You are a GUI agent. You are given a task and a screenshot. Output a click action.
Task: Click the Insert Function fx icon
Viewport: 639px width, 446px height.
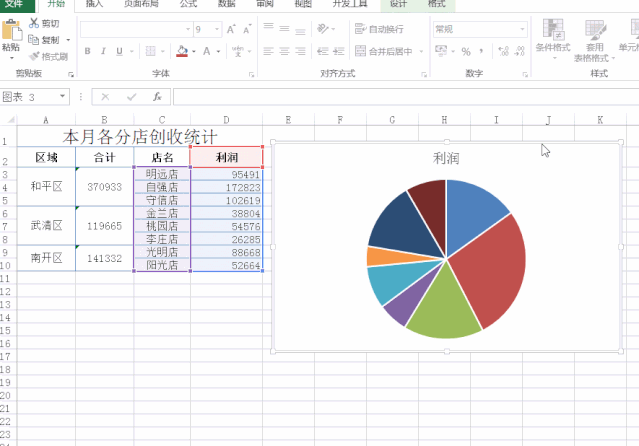[157, 97]
